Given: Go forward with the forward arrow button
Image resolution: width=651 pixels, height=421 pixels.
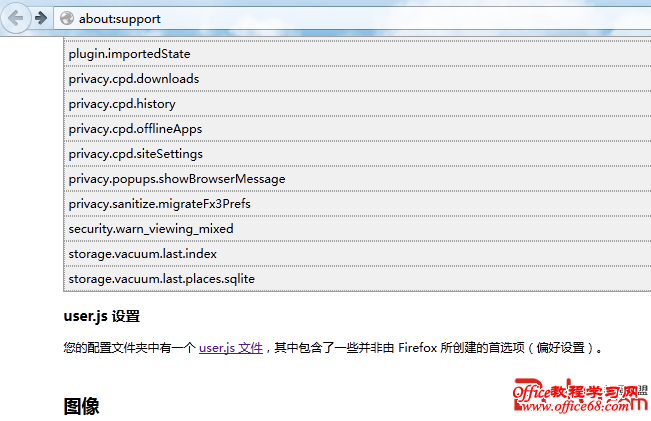Looking at the screenshot, I should coord(41,18).
